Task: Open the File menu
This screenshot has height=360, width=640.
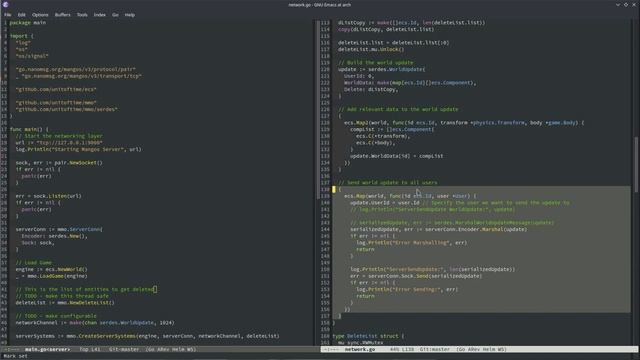Action: pos(8,15)
